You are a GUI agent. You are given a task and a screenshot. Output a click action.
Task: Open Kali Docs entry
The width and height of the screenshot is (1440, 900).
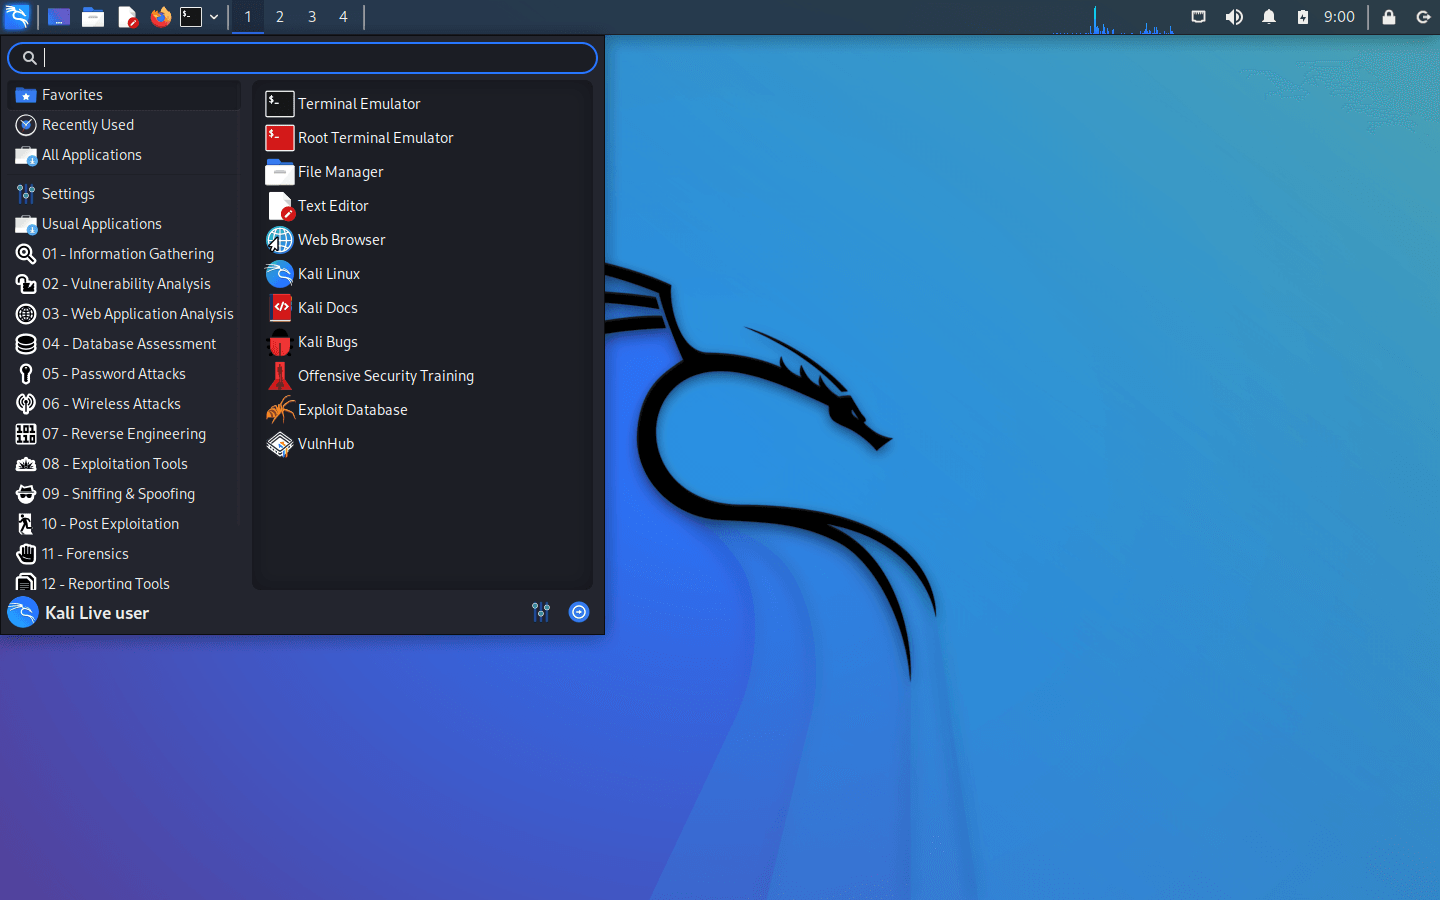point(421,308)
